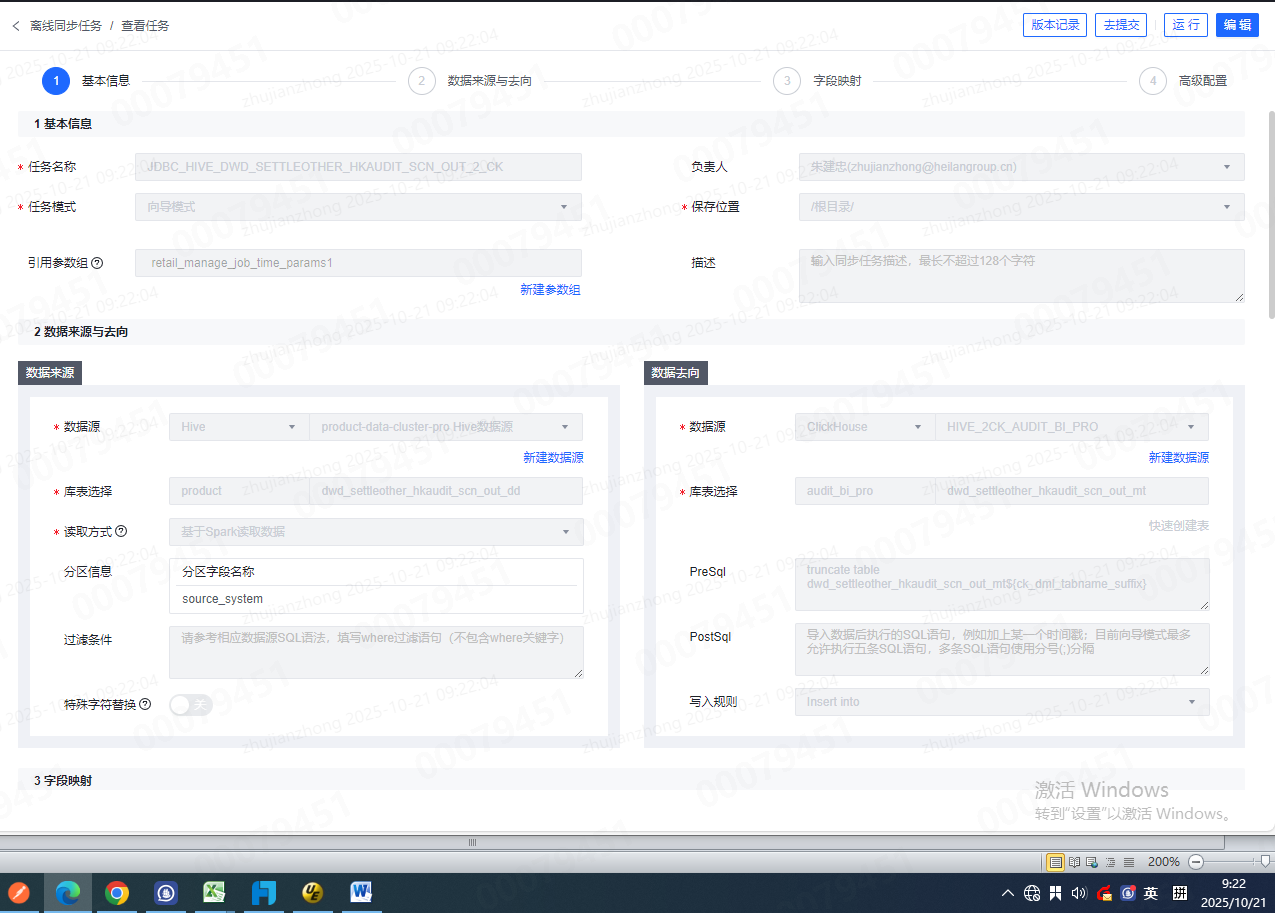Click the 新建参数组 link
Screen dimensions: 1275x913
[x=550, y=290]
